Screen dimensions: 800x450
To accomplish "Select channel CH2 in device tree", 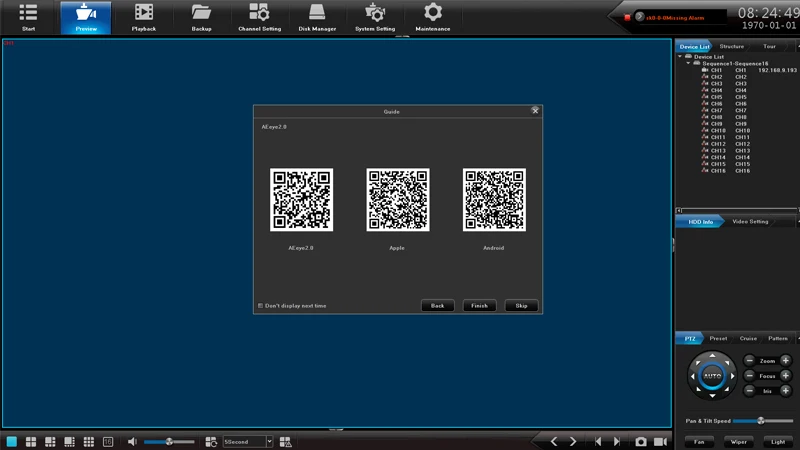I will point(724,77).
